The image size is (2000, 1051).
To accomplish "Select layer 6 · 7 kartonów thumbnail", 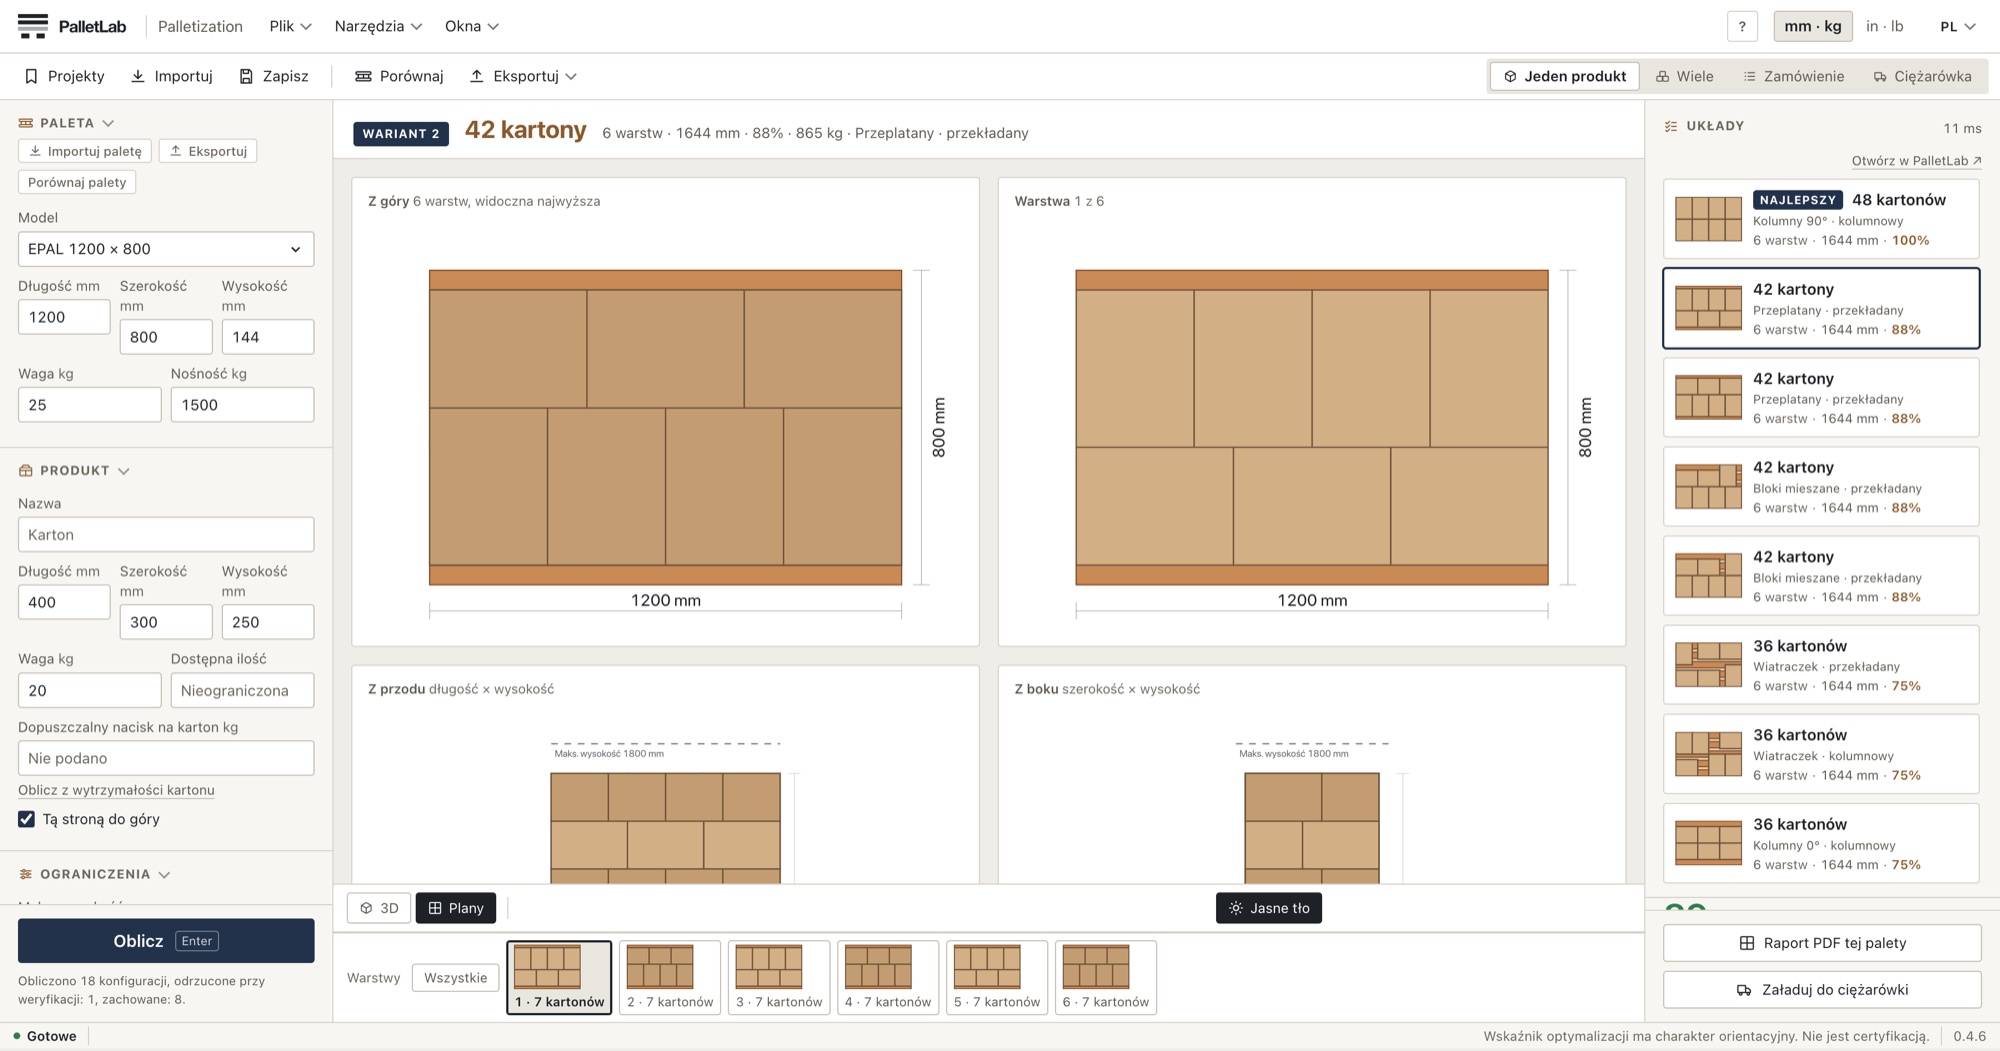I will 1106,978.
